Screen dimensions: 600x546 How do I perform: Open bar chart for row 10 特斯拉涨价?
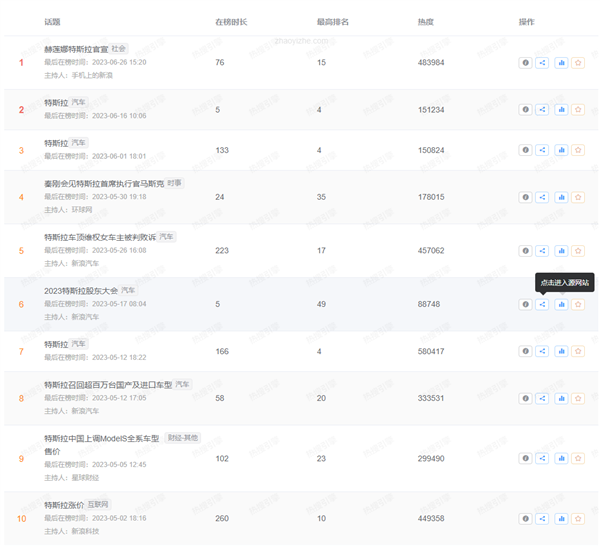(x=560, y=519)
